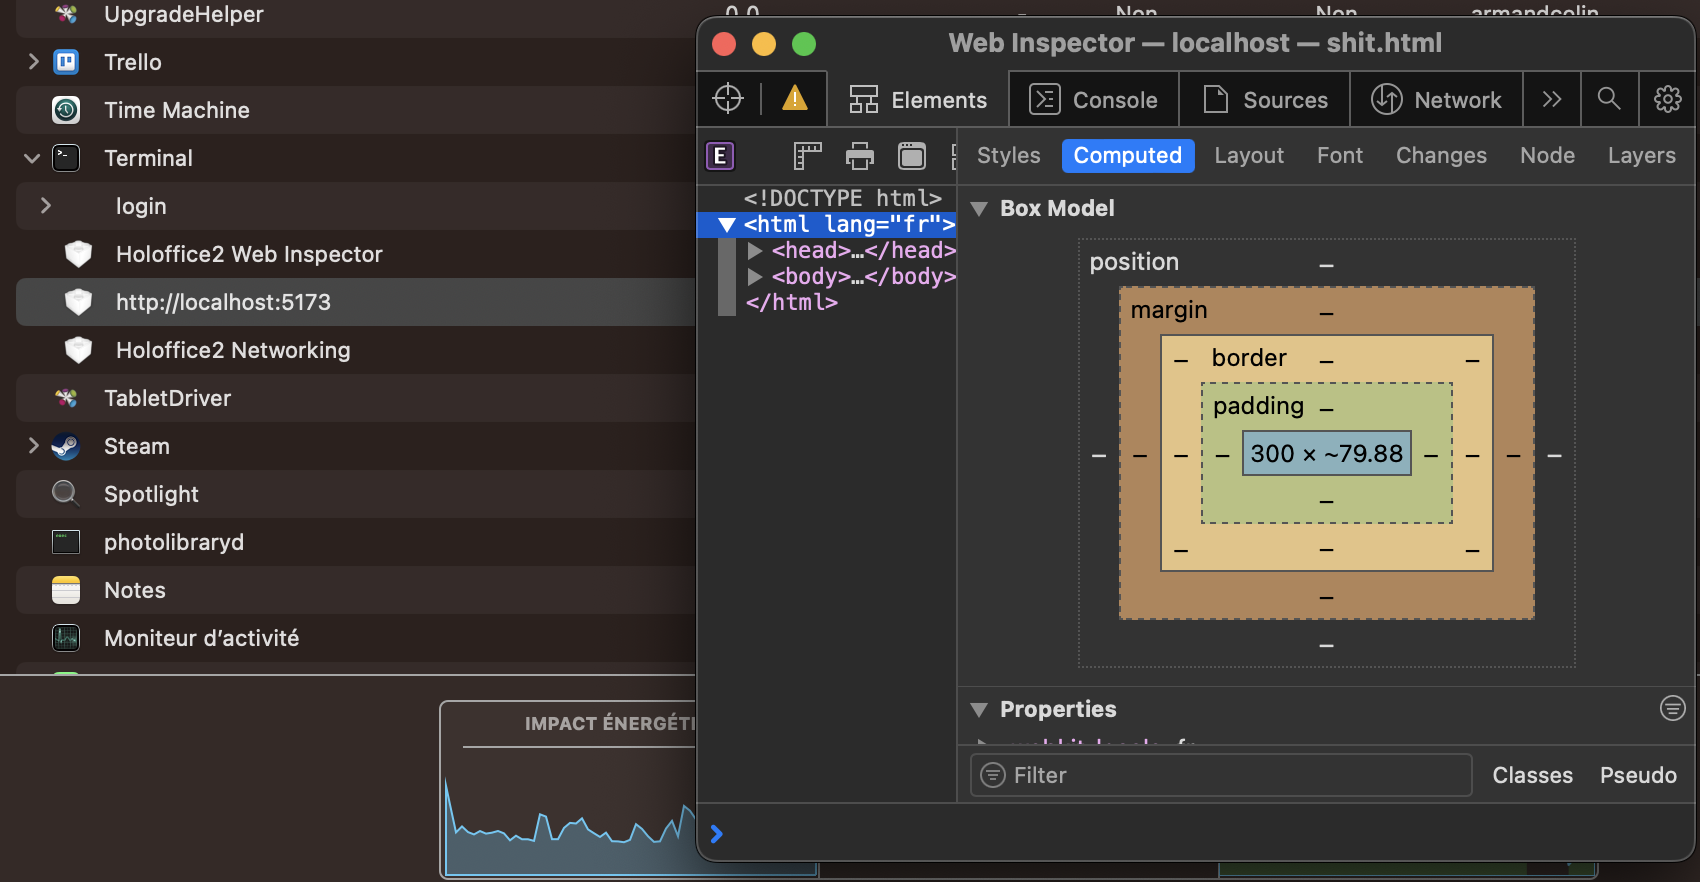Switch to the Layout sidebar tab
The width and height of the screenshot is (1700, 882).
(1249, 156)
